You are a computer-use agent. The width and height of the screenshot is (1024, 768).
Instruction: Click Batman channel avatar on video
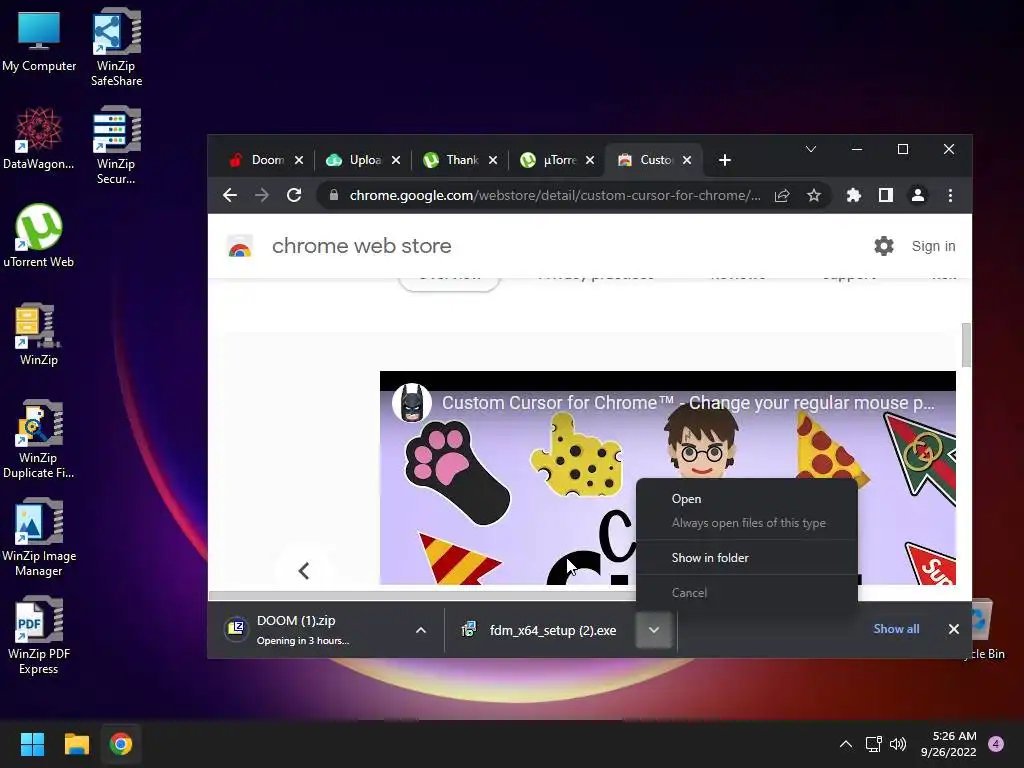(x=411, y=402)
